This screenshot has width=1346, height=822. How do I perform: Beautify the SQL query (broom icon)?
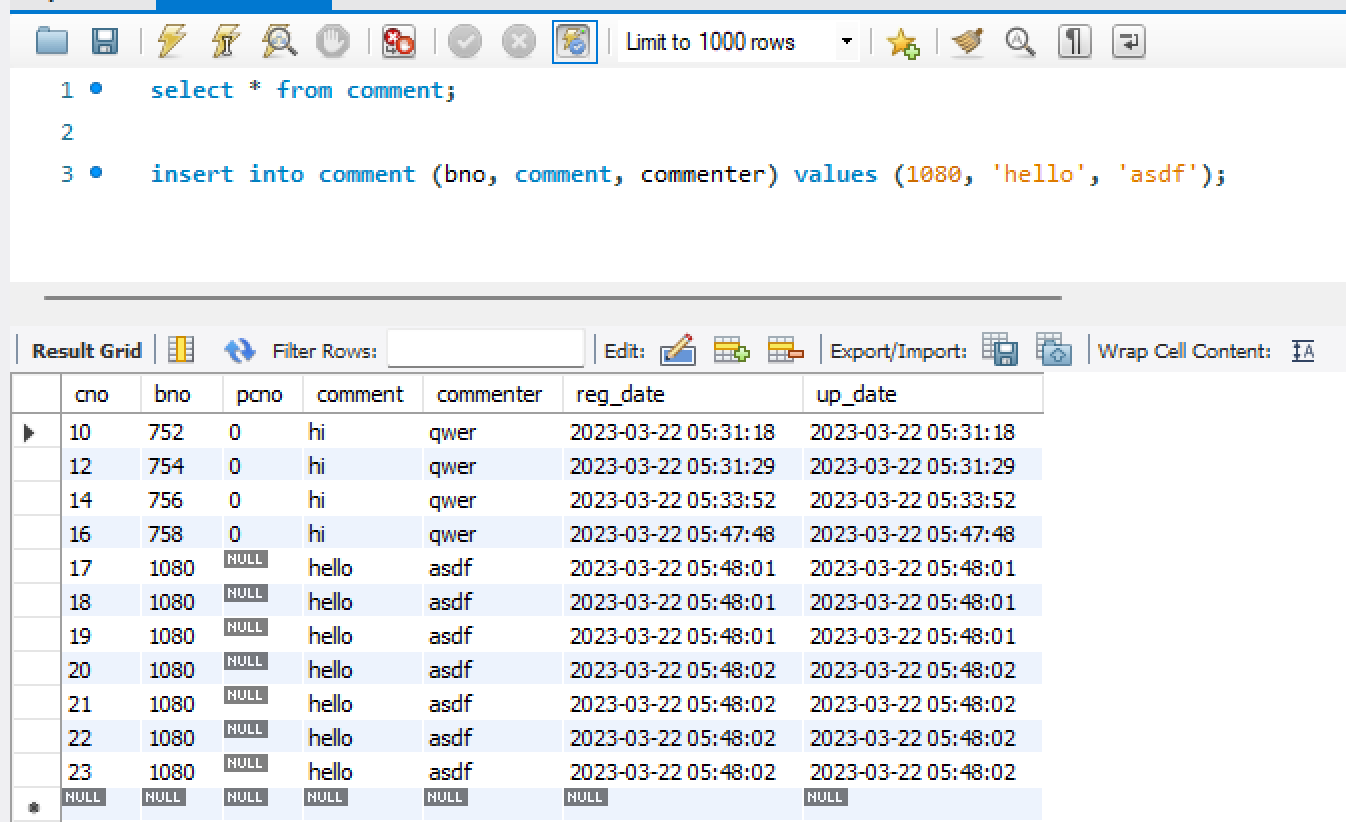point(967,41)
